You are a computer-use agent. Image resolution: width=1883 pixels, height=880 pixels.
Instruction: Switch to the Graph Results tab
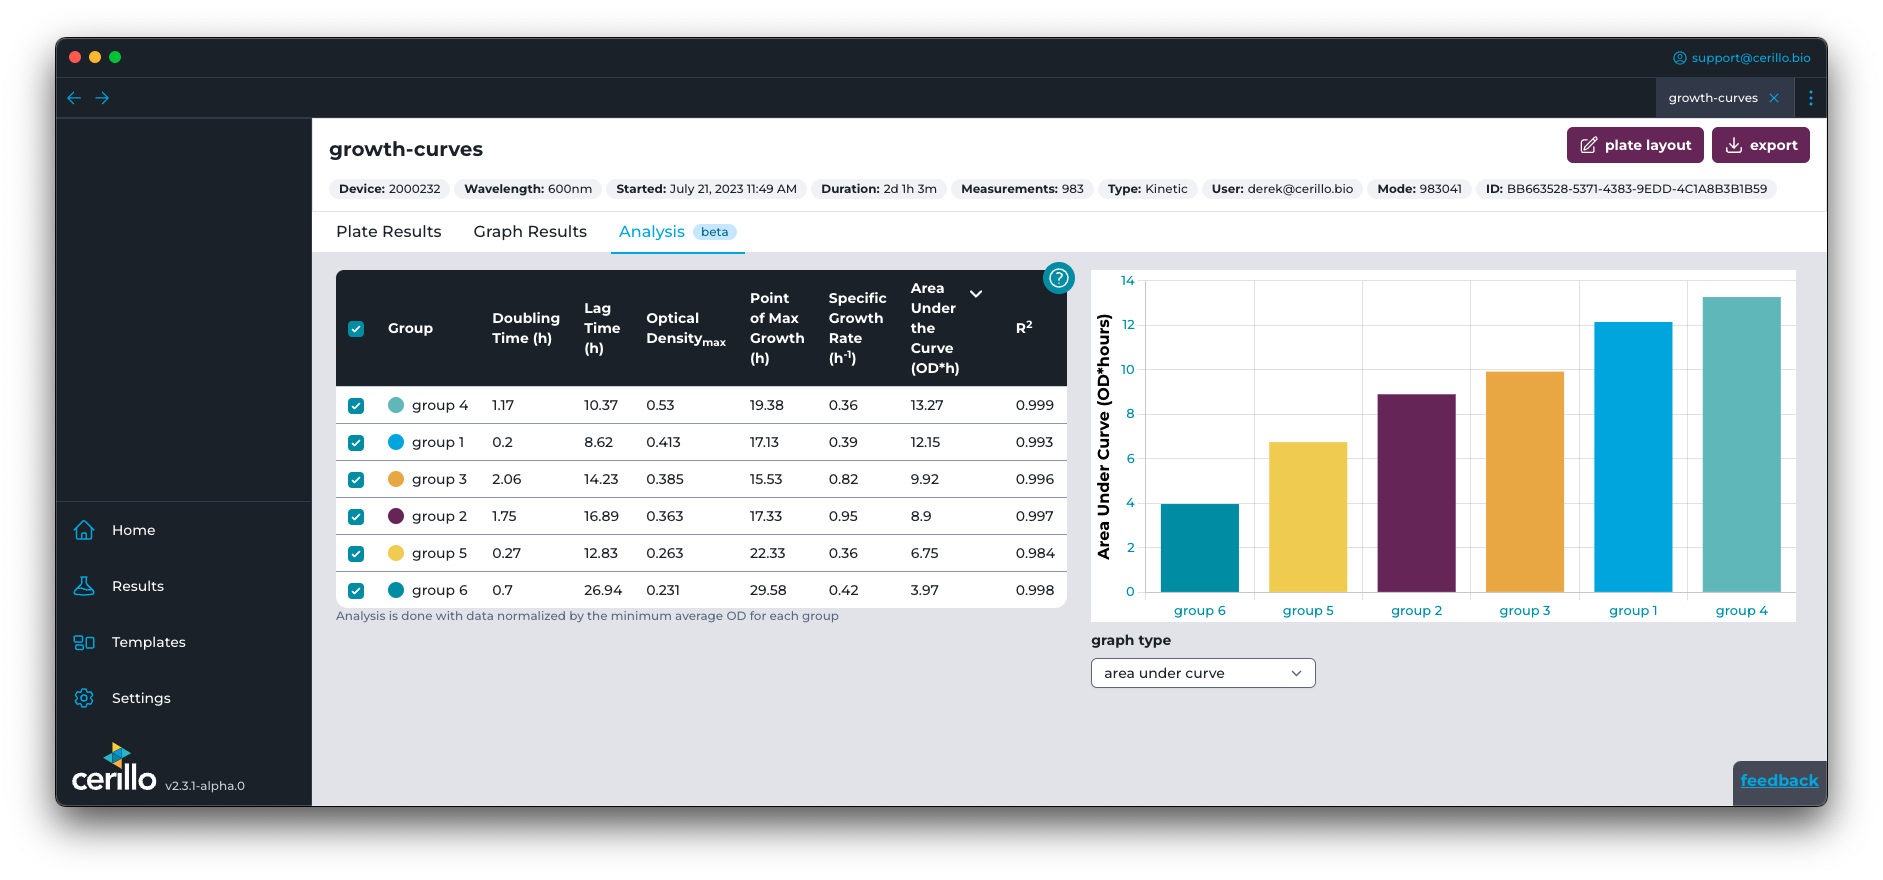[530, 232]
